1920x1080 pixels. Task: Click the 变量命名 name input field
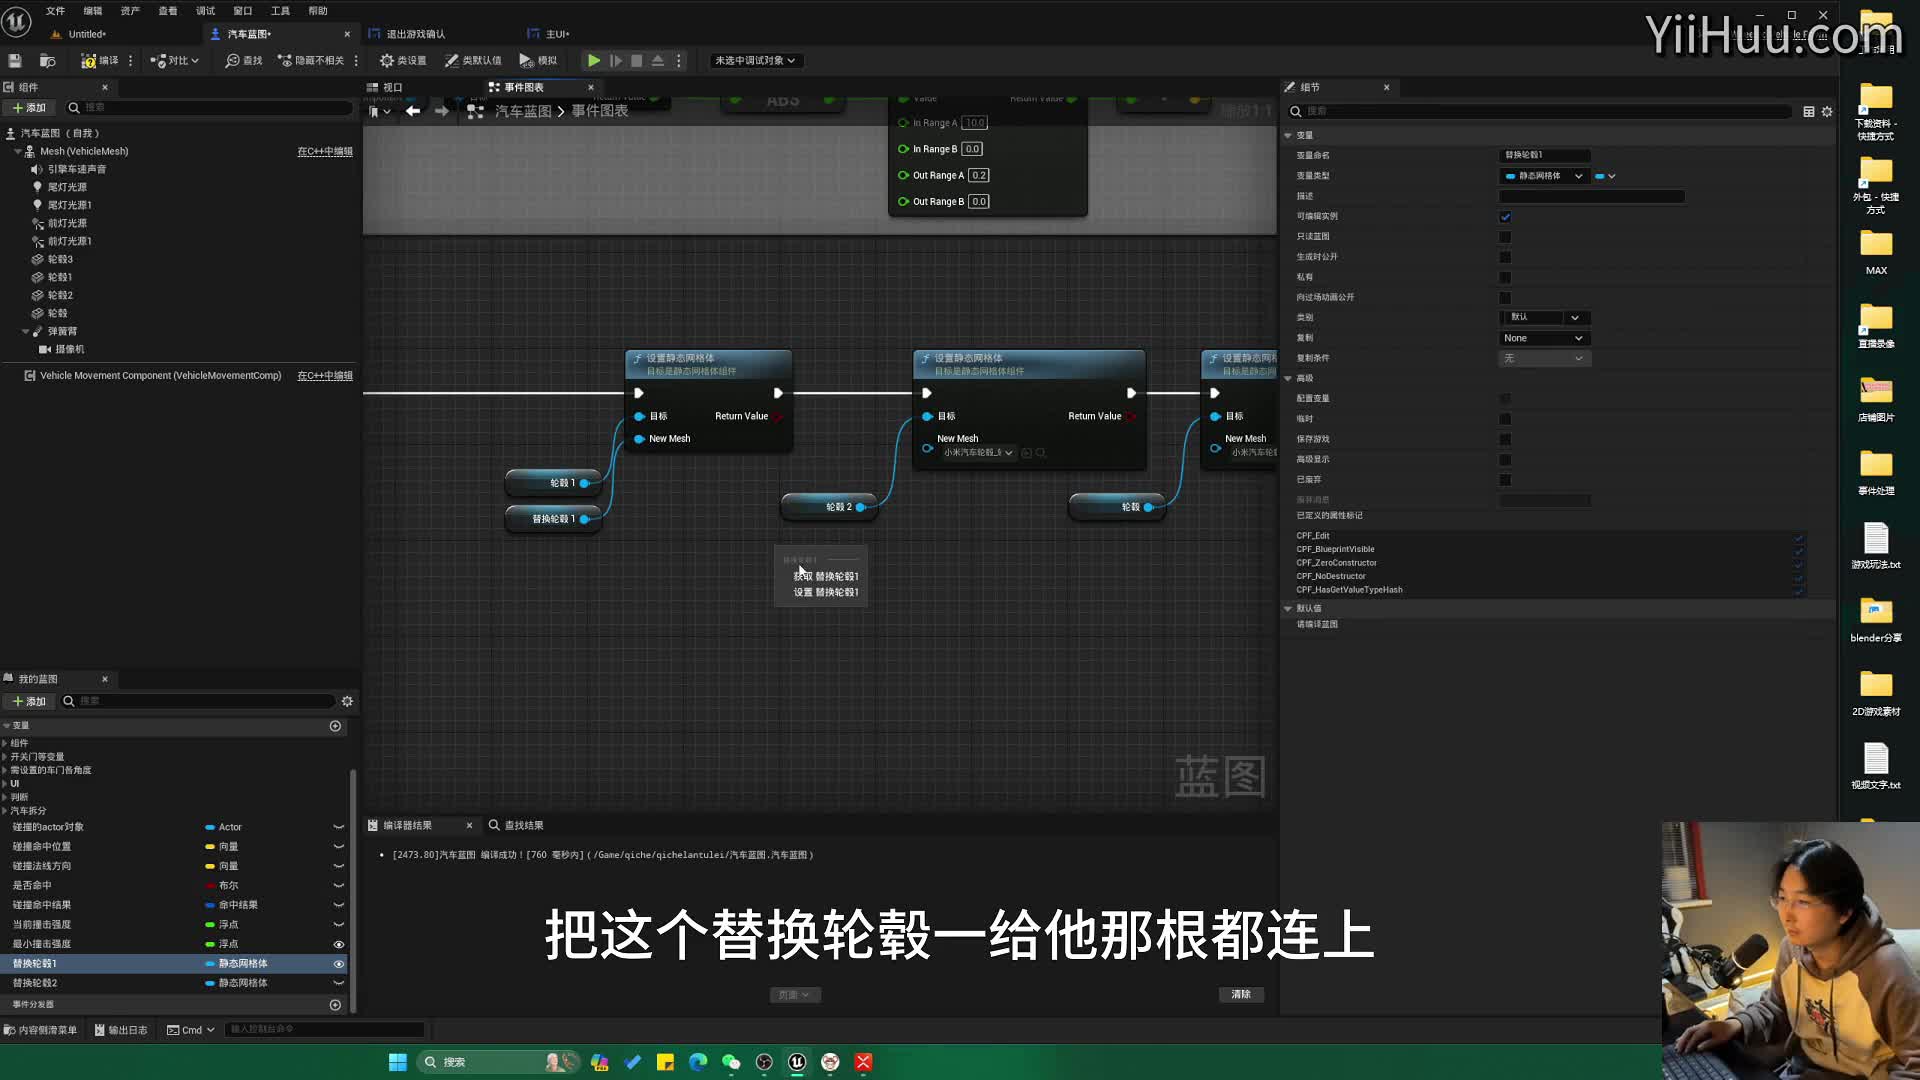click(x=1545, y=156)
